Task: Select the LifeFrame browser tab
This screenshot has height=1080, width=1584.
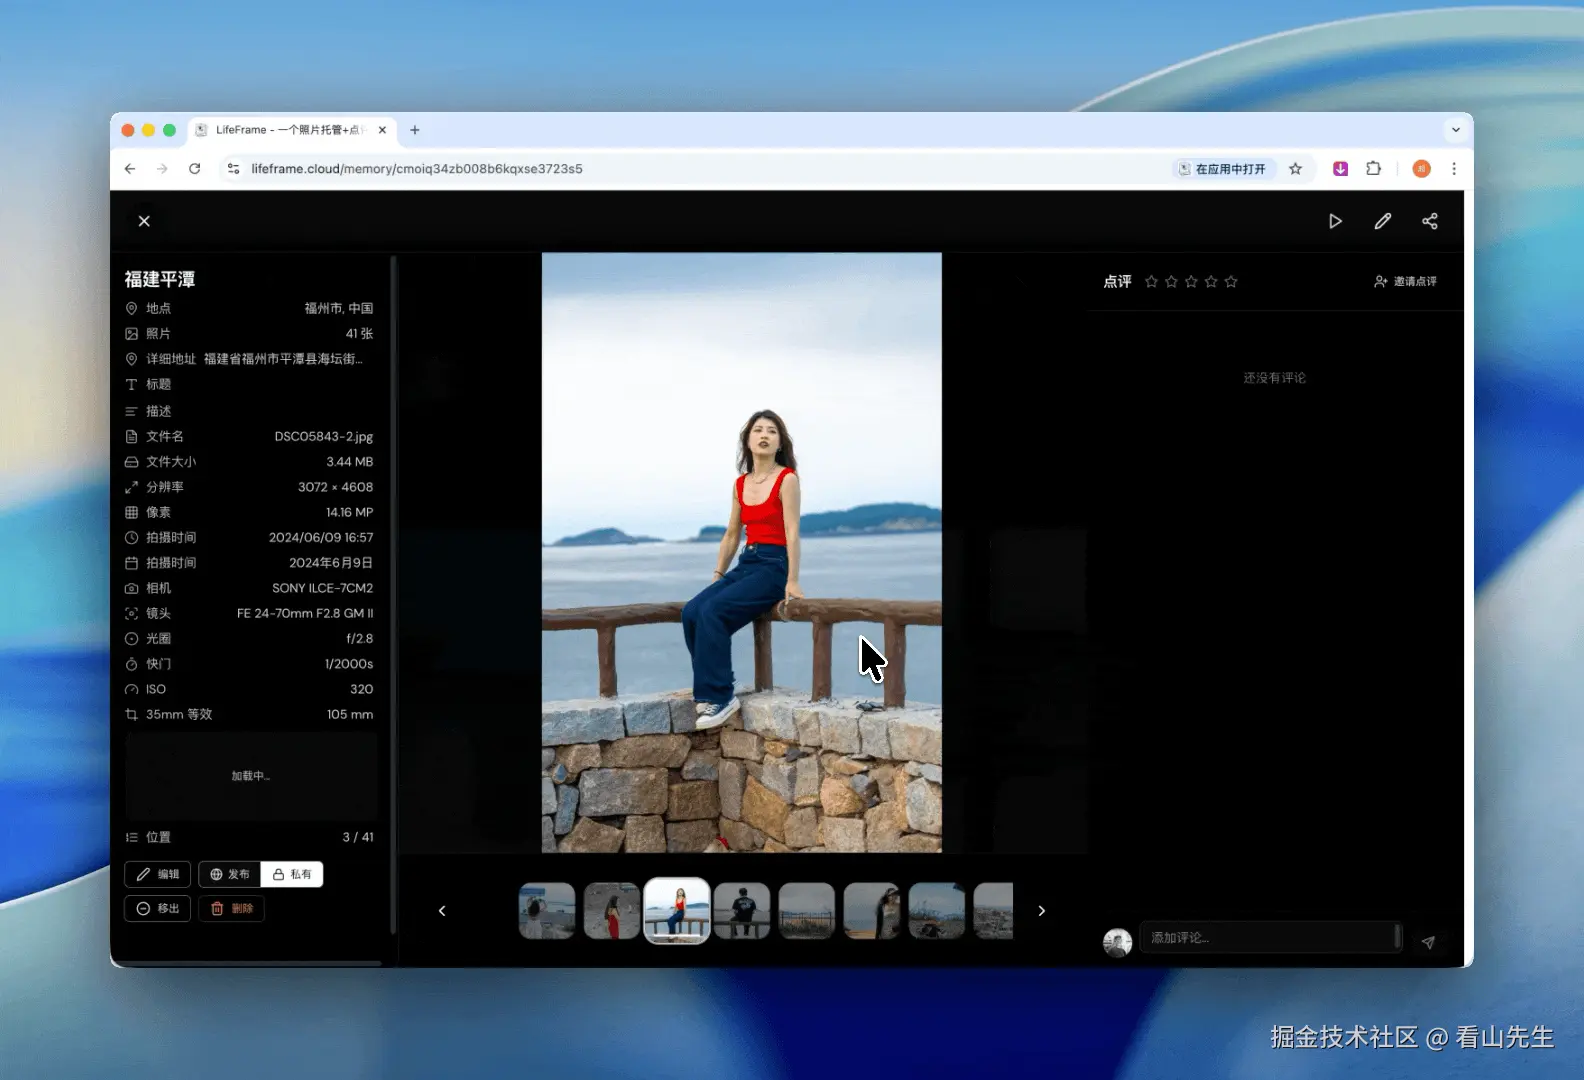Action: (x=292, y=130)
